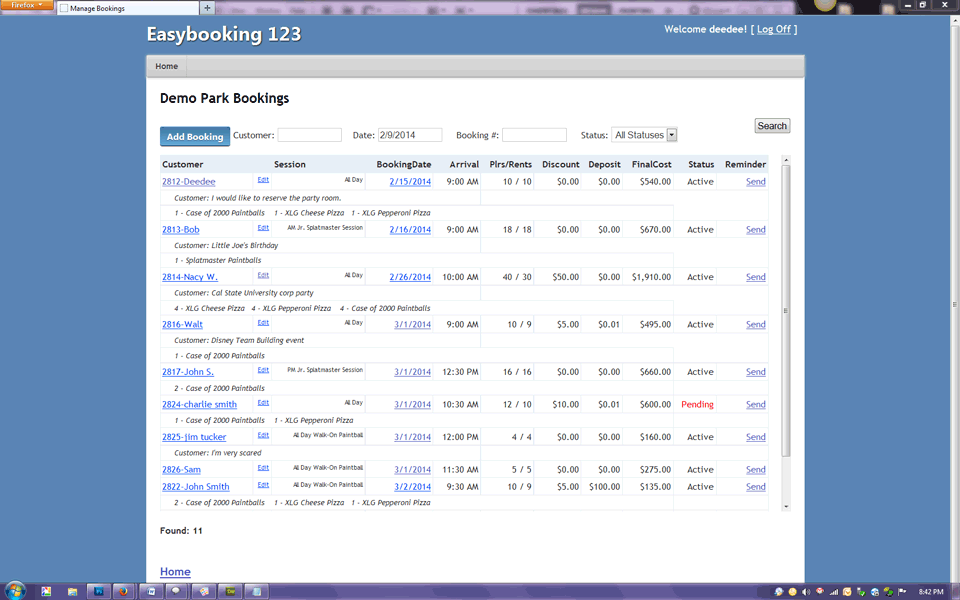Send reminder for 2813-Bob

756,230
